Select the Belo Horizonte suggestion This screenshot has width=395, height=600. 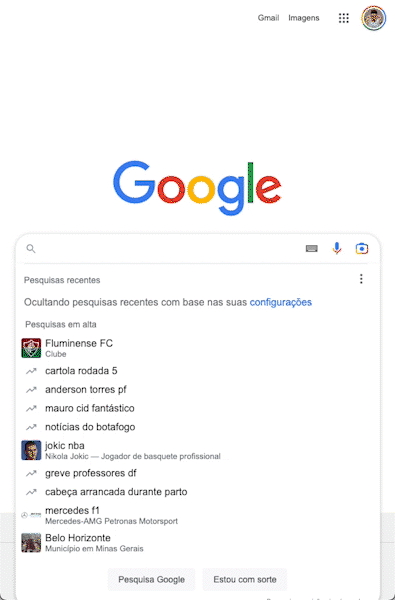coord(198,543)
